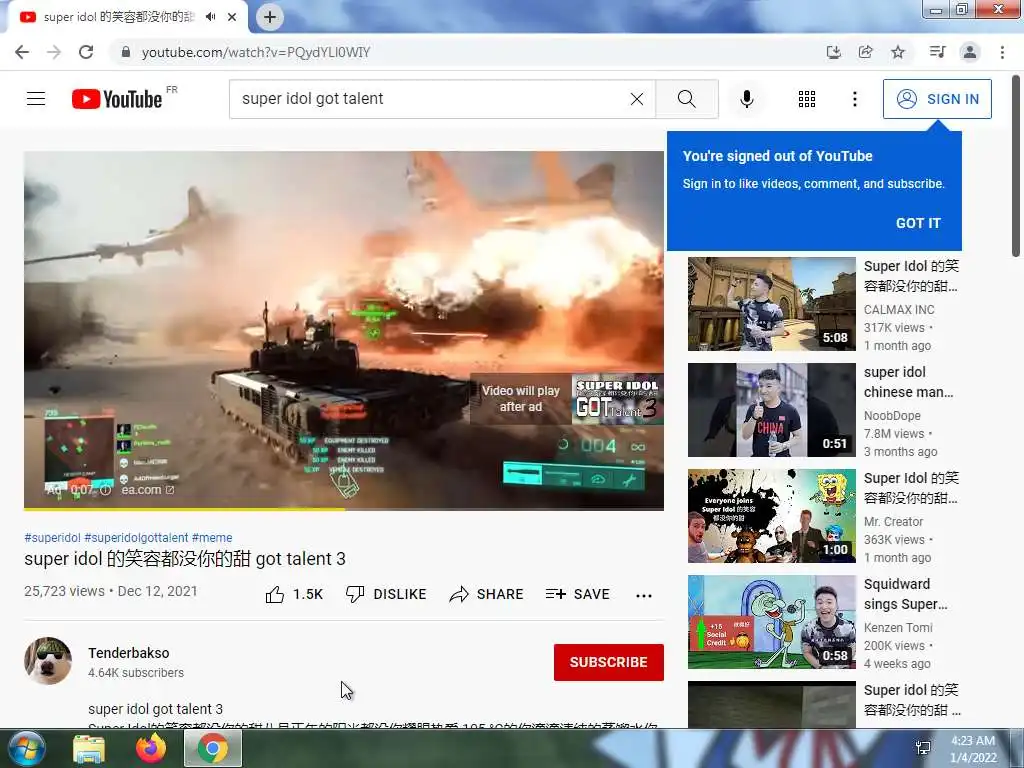This screenshot has height=768, width=1024.
Task: Mute the tab using the speaker icon
Action: pos(210,17)
